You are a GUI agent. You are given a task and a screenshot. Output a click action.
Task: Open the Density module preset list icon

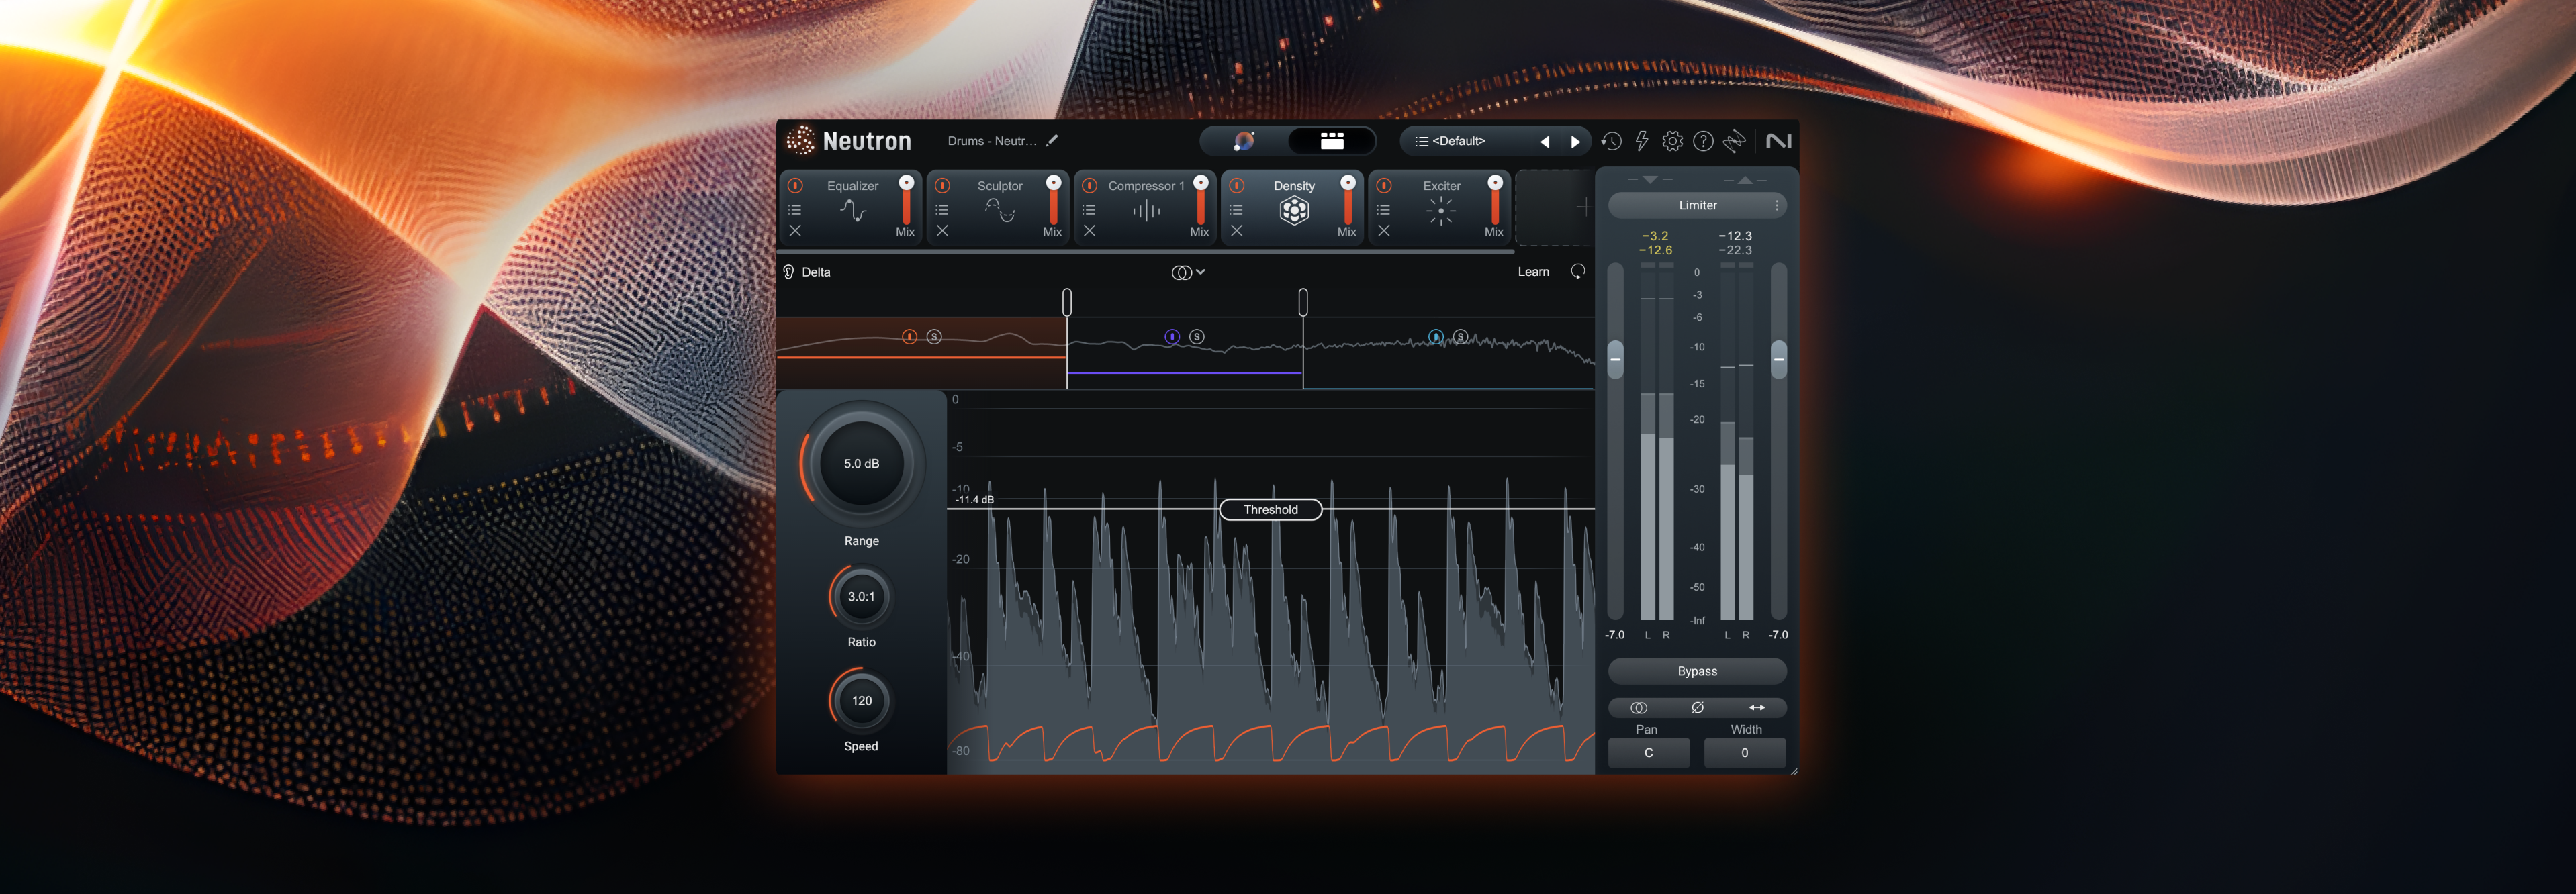[1237, 210]
